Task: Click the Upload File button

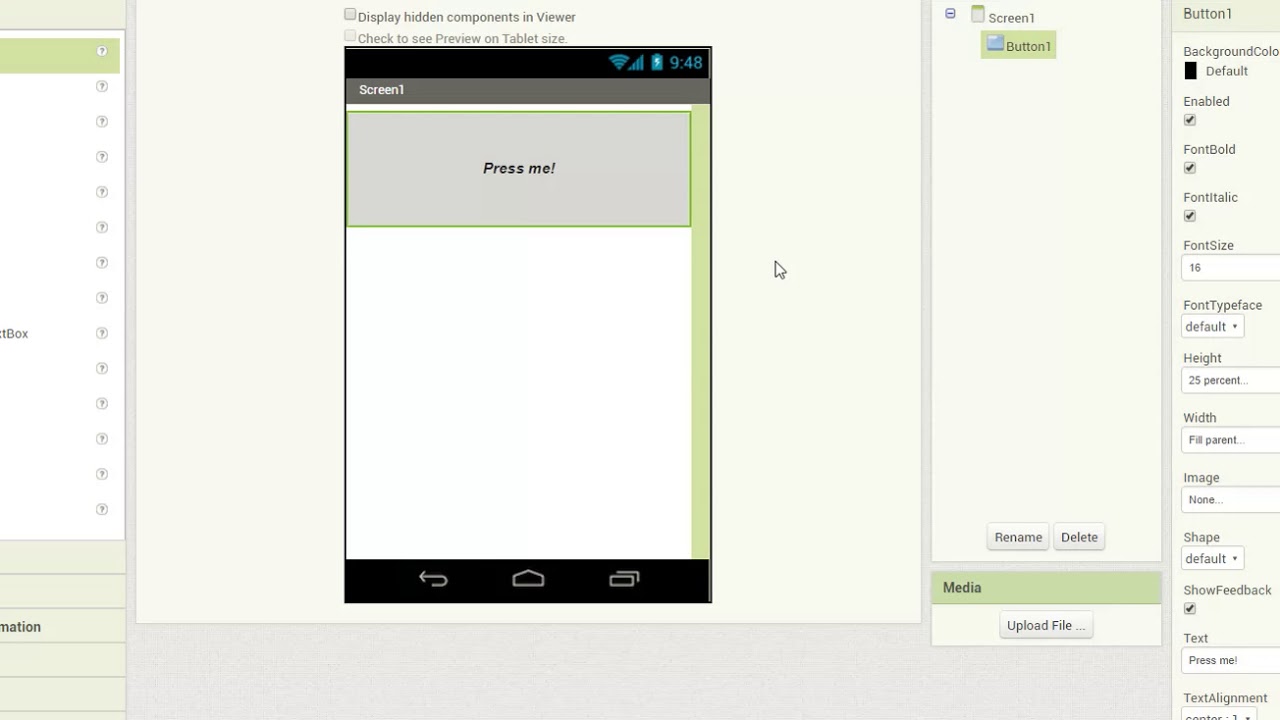Action: pyautogui.click(x=1045, y=625)
